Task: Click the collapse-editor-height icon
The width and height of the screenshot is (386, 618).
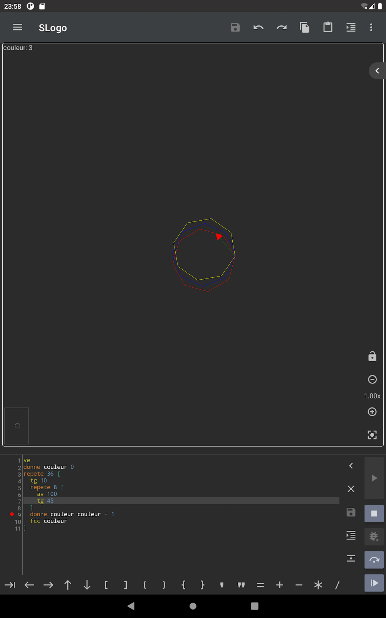Action: point(351,558)
